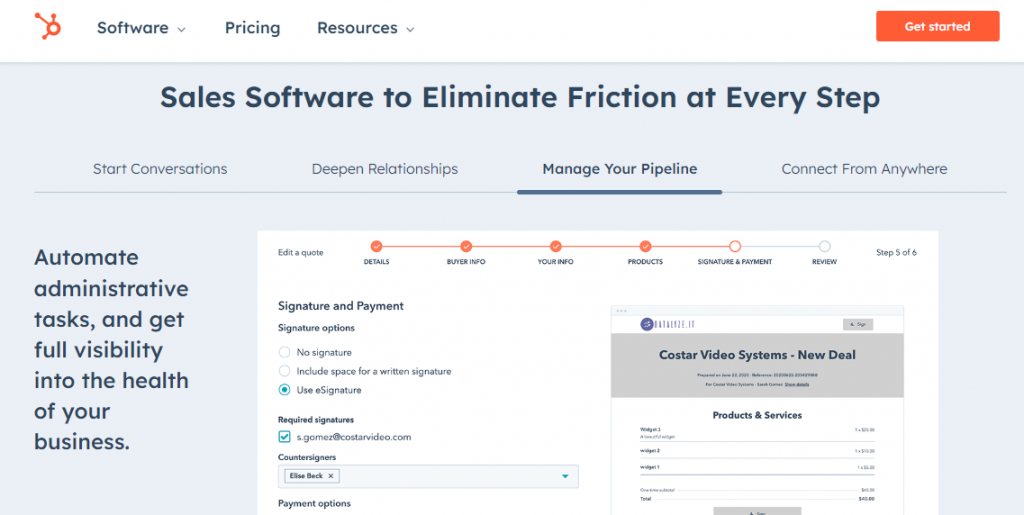The height and width of the screenshot is (515, 1024).
Task: Go to the Pricing page link
Action: click(252, 28)
